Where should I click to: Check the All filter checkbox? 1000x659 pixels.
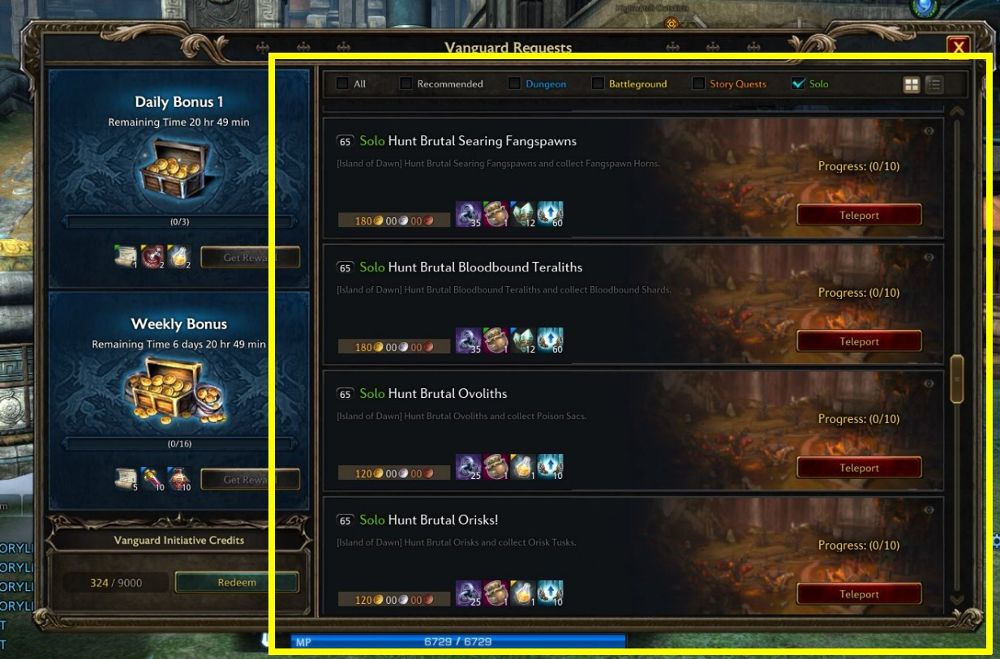(x=342, y=84)
